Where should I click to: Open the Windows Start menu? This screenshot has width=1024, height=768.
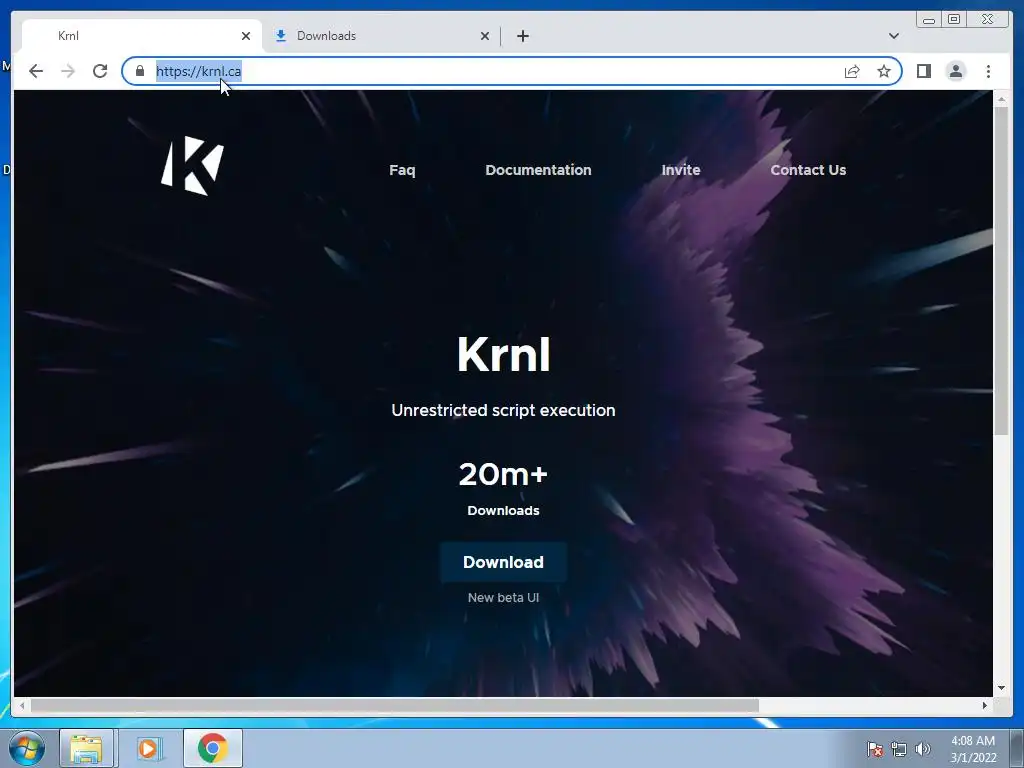[27, 748]
